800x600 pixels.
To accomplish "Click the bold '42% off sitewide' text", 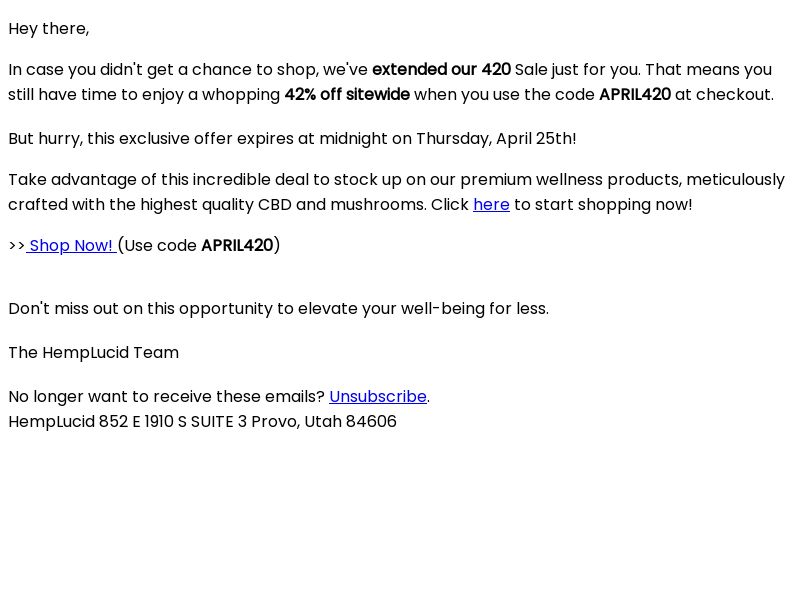I will coord(347,94).
